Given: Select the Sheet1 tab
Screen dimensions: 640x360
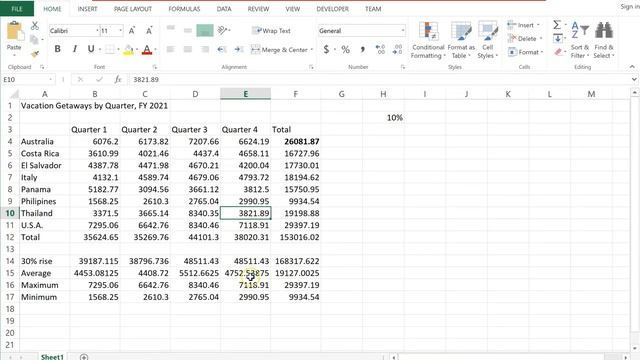Looking at the screenshot, I should coord(52,357).
